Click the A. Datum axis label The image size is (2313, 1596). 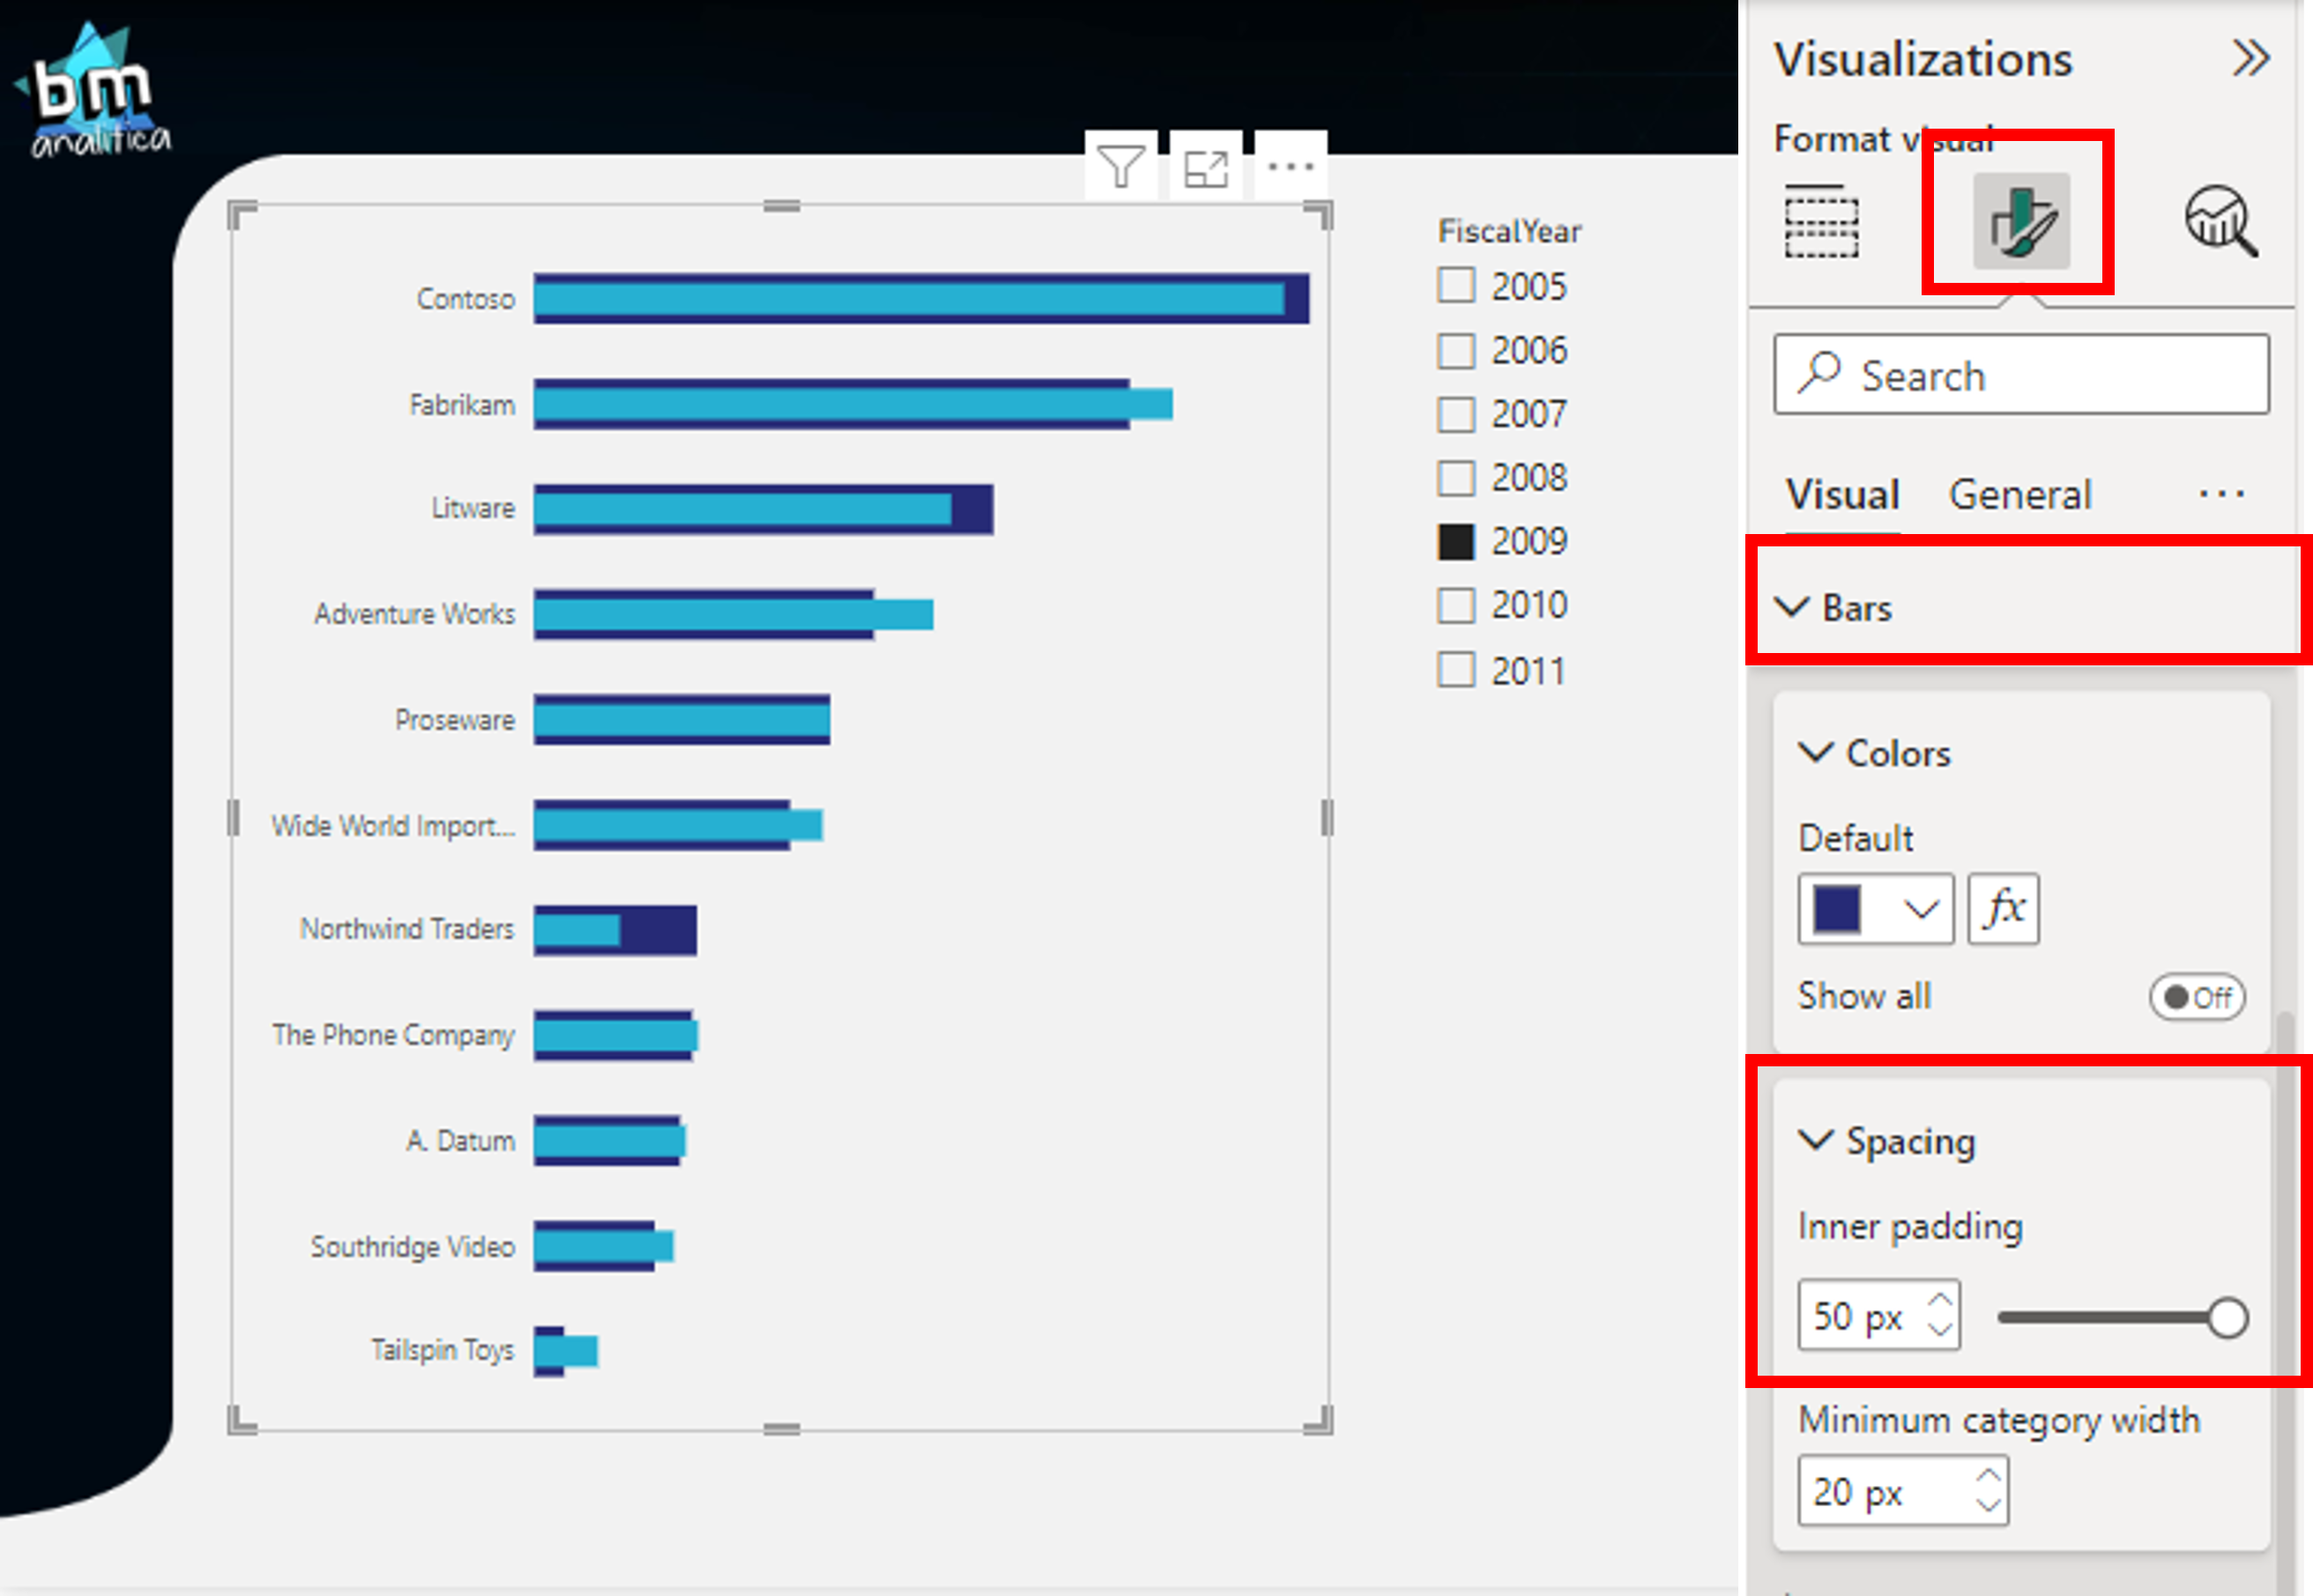(460, 1140)
